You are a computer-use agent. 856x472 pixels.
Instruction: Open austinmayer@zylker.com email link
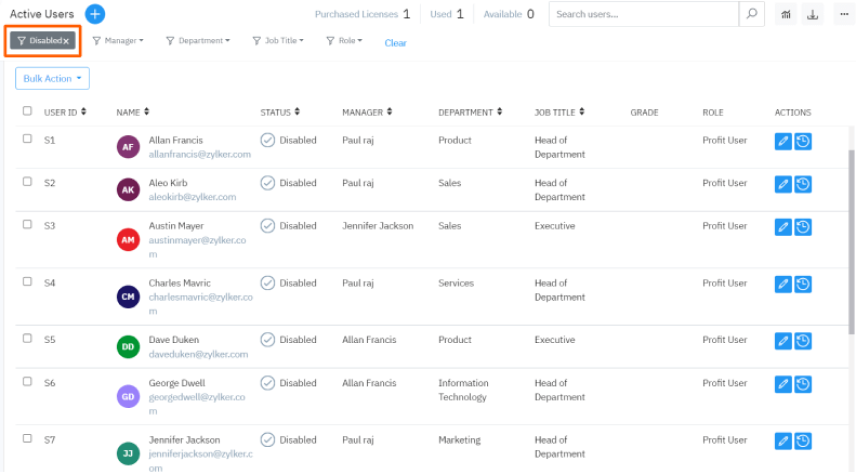click(x=197, y=247)
